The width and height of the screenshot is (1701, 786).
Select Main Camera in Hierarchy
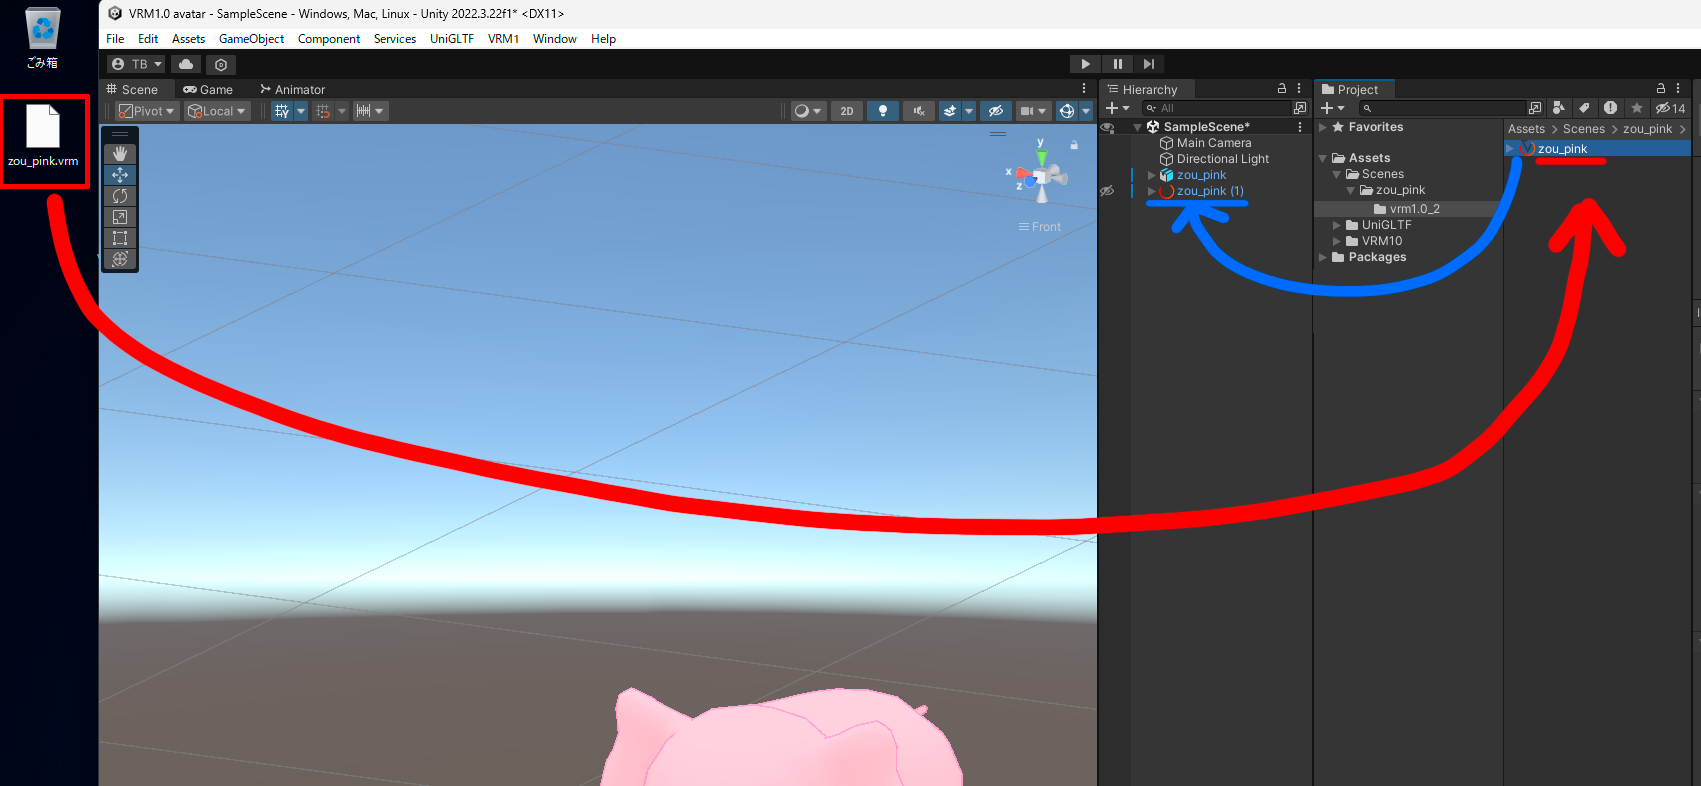[1213, 143]
